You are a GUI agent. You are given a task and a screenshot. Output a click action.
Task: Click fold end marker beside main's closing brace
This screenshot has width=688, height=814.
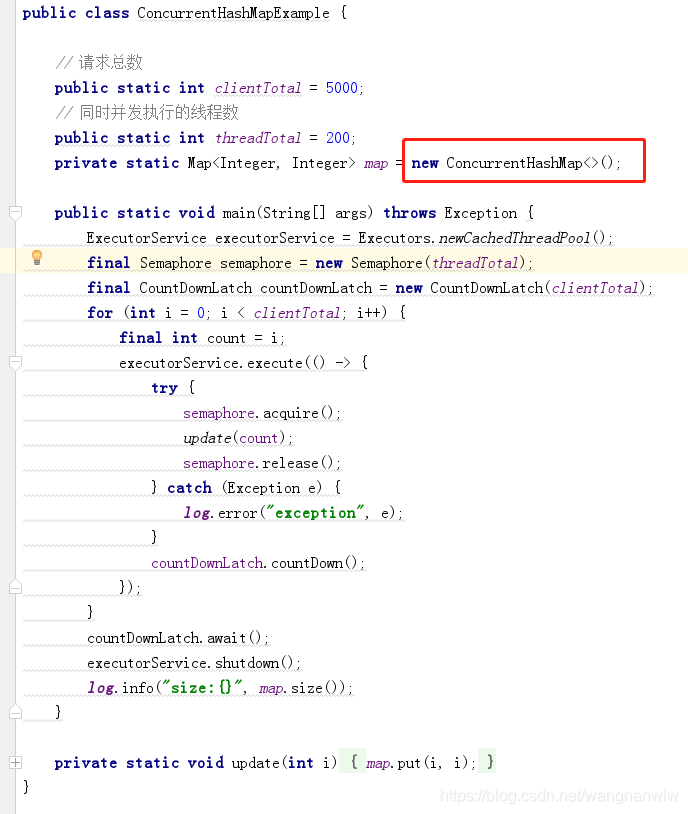[x=16, y=712]
